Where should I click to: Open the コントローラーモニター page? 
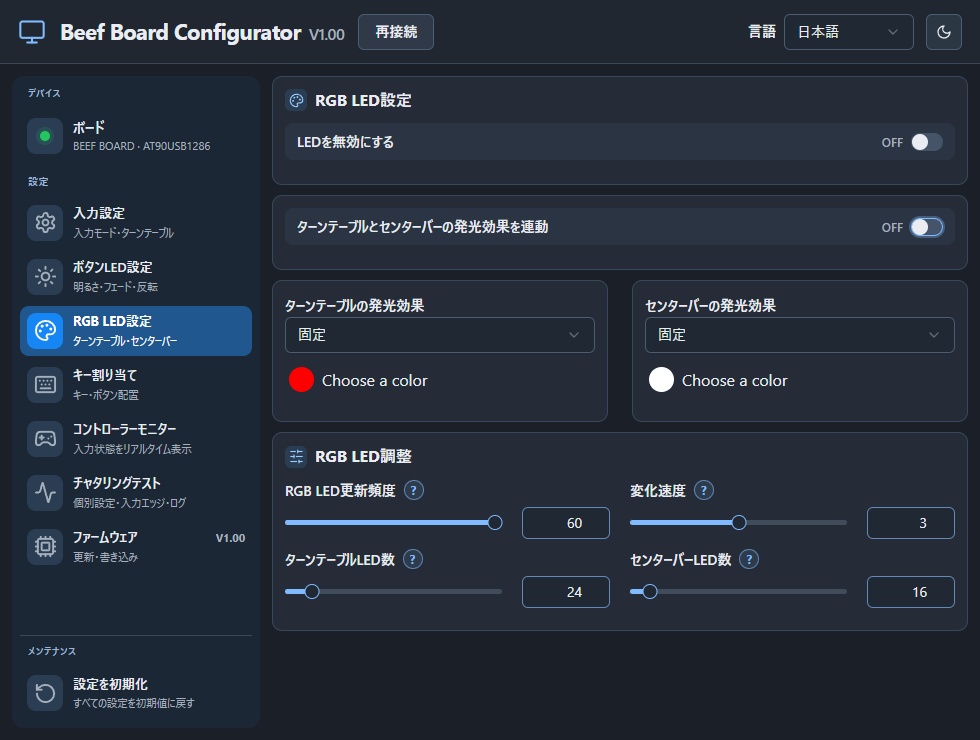136,439
